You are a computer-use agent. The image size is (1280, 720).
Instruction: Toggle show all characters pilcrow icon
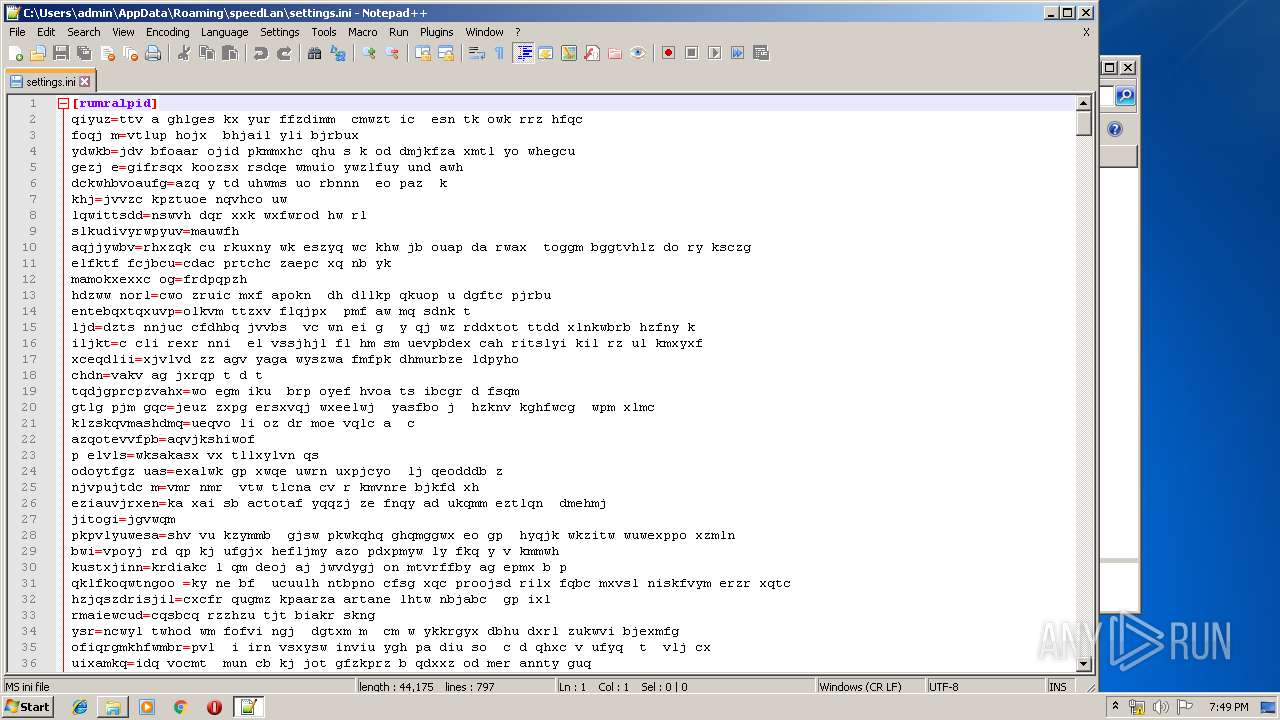(500, 53)
